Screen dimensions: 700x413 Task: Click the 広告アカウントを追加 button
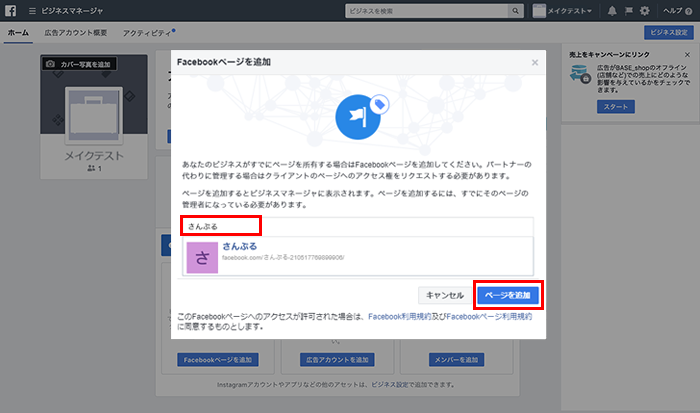[x=337, y=360]
